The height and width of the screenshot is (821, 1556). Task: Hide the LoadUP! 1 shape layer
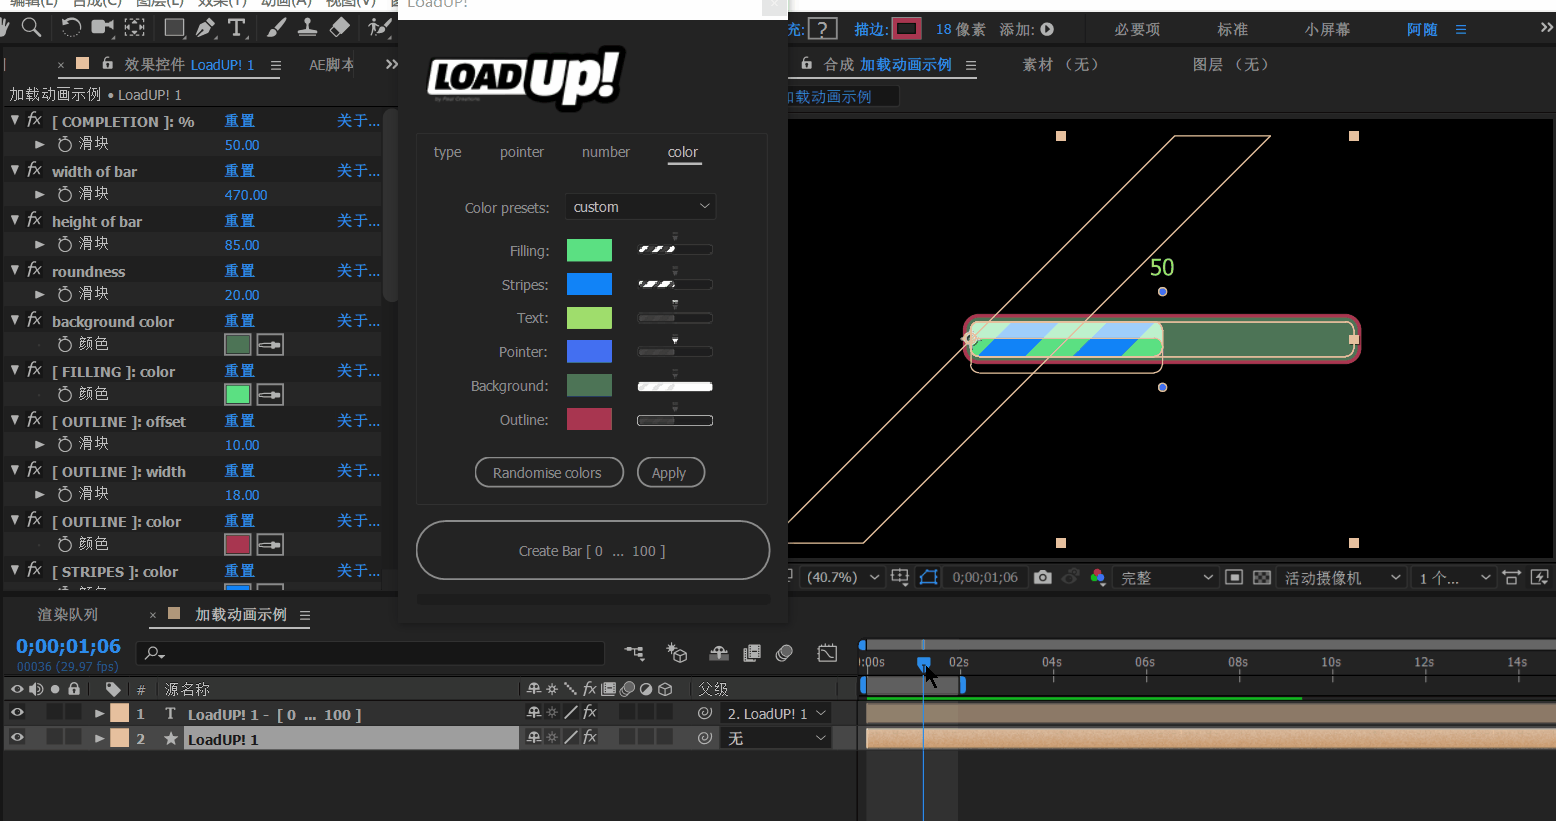pos(17,738)
